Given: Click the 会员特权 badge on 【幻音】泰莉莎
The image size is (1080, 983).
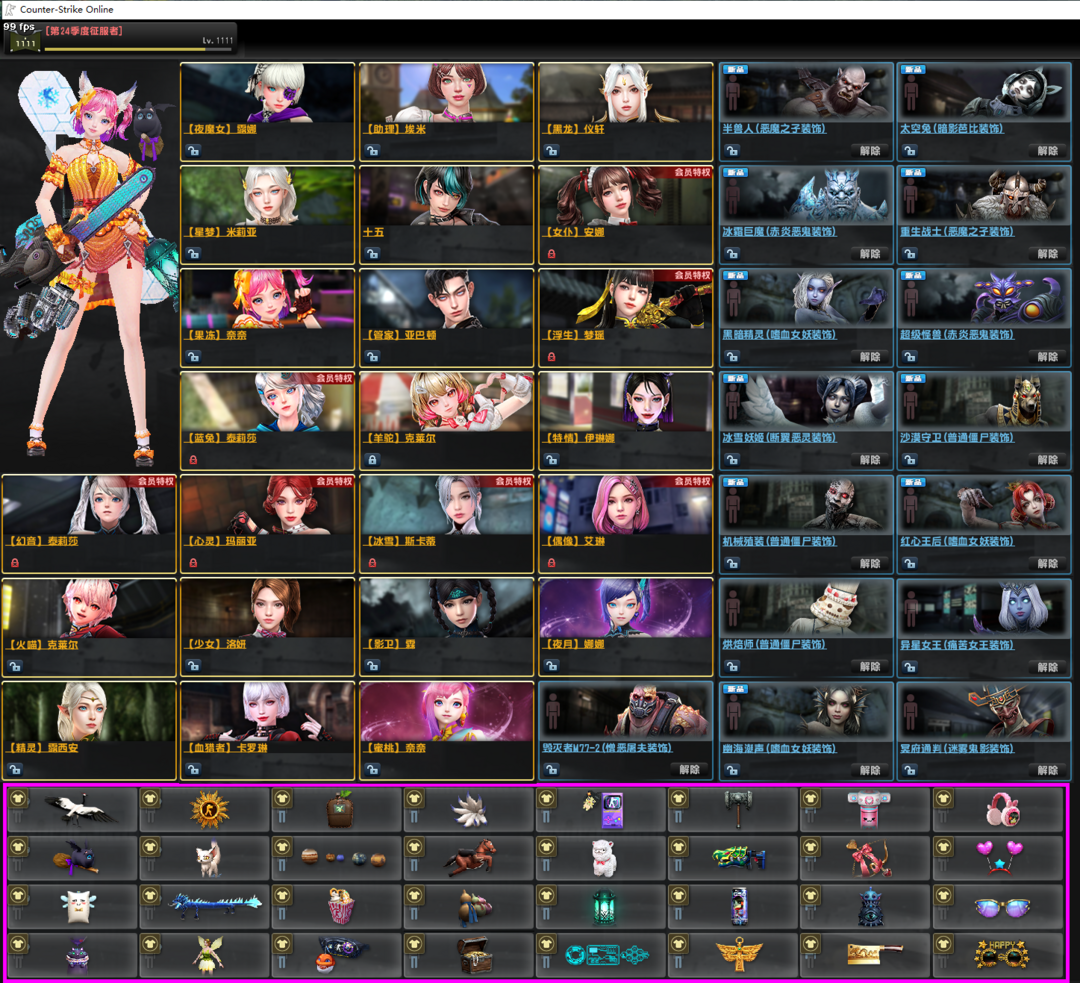Looking at the screenshot, I should (x=156, y=481).
